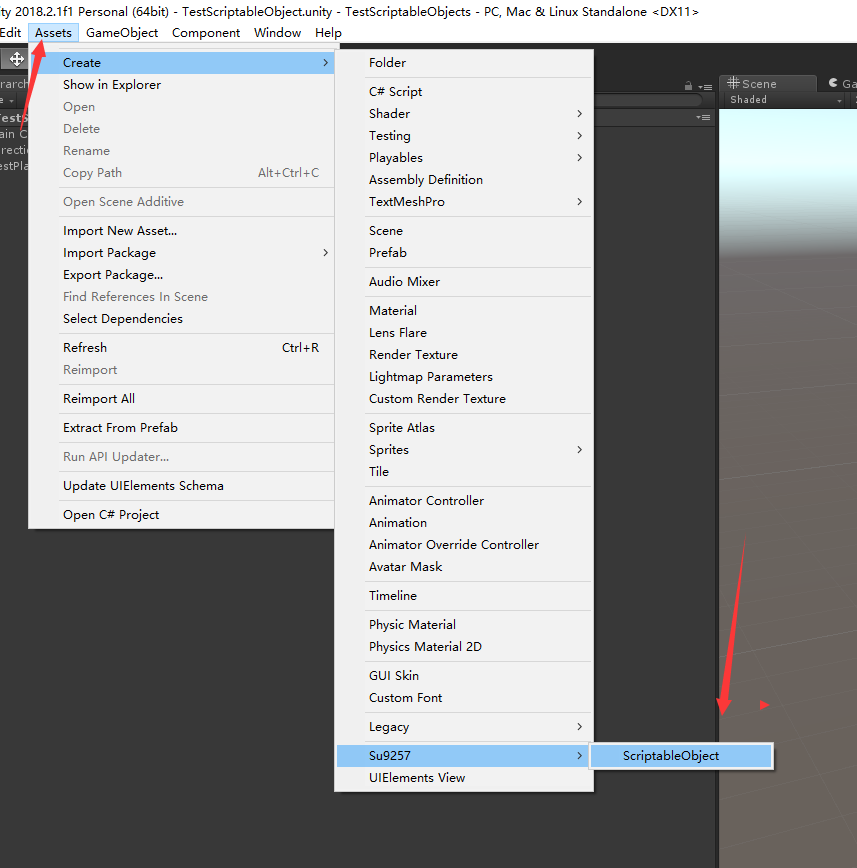857x868 pixels.
Task: Create a new C# Script
Action: pos(396,92)
